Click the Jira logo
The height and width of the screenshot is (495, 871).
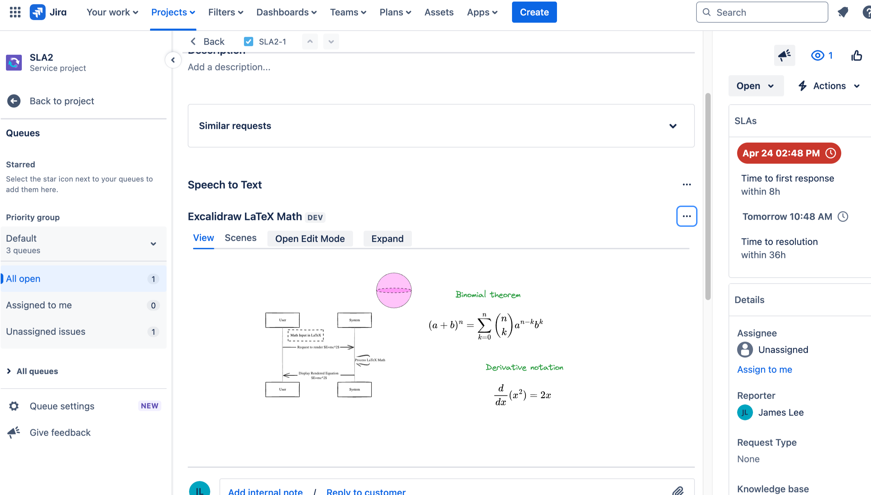48,12
